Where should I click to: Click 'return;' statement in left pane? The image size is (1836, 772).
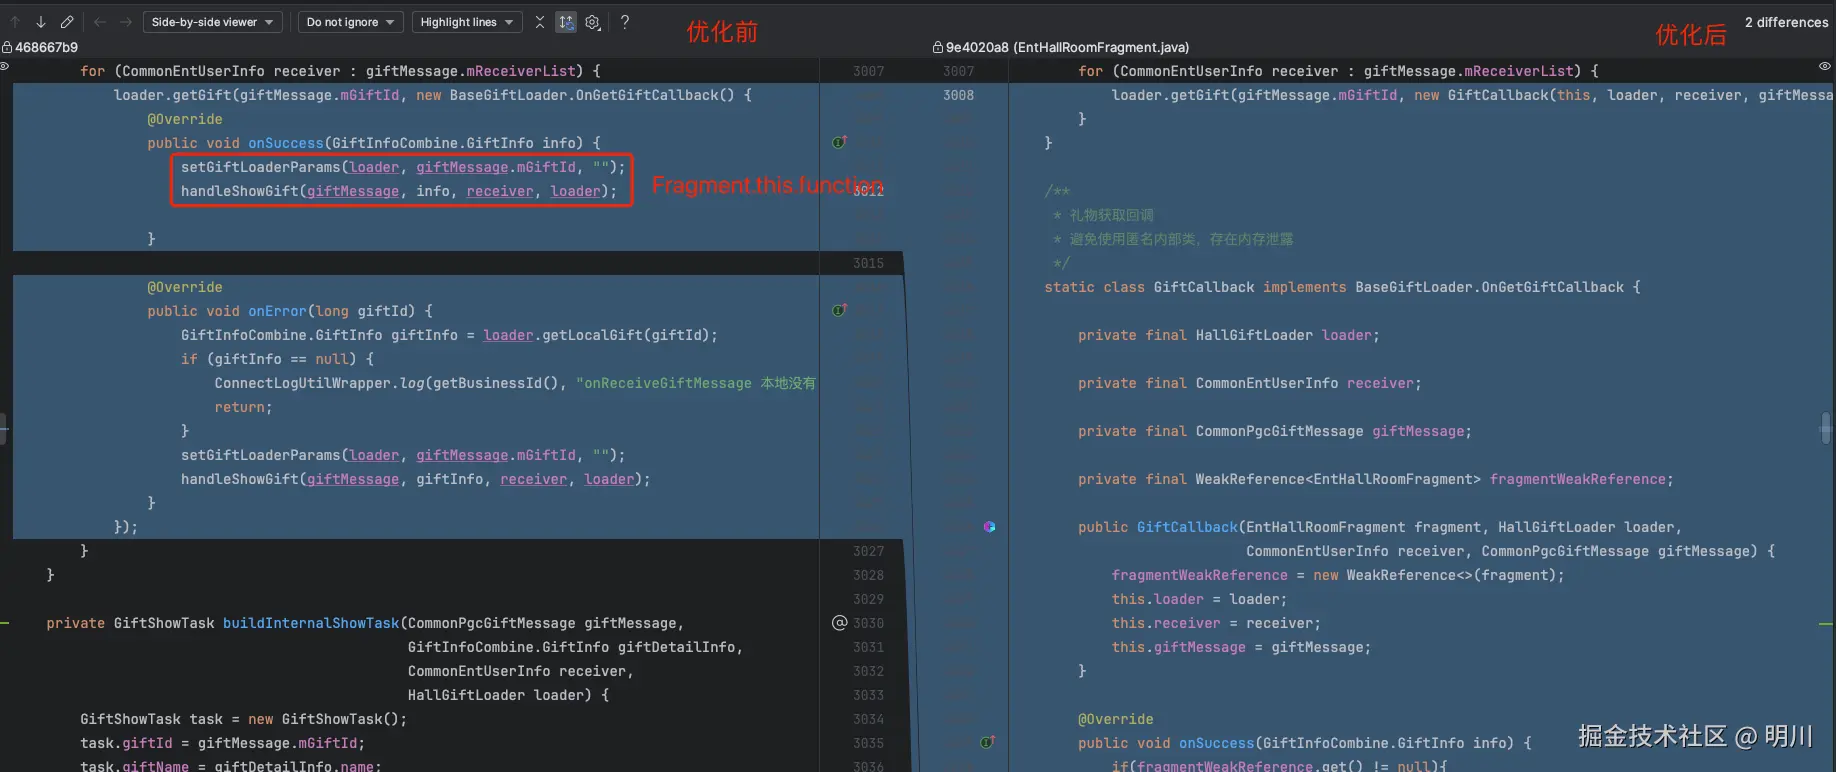tap(243, 407)
